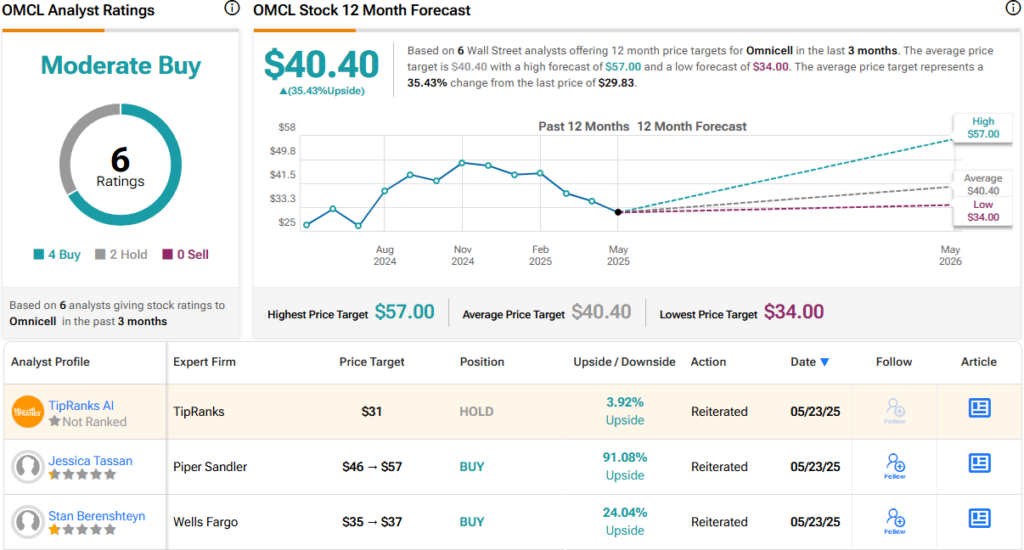Click the $46 → $57 price target cell
This screenshot has width=1024, height=550.
(372, 467)
